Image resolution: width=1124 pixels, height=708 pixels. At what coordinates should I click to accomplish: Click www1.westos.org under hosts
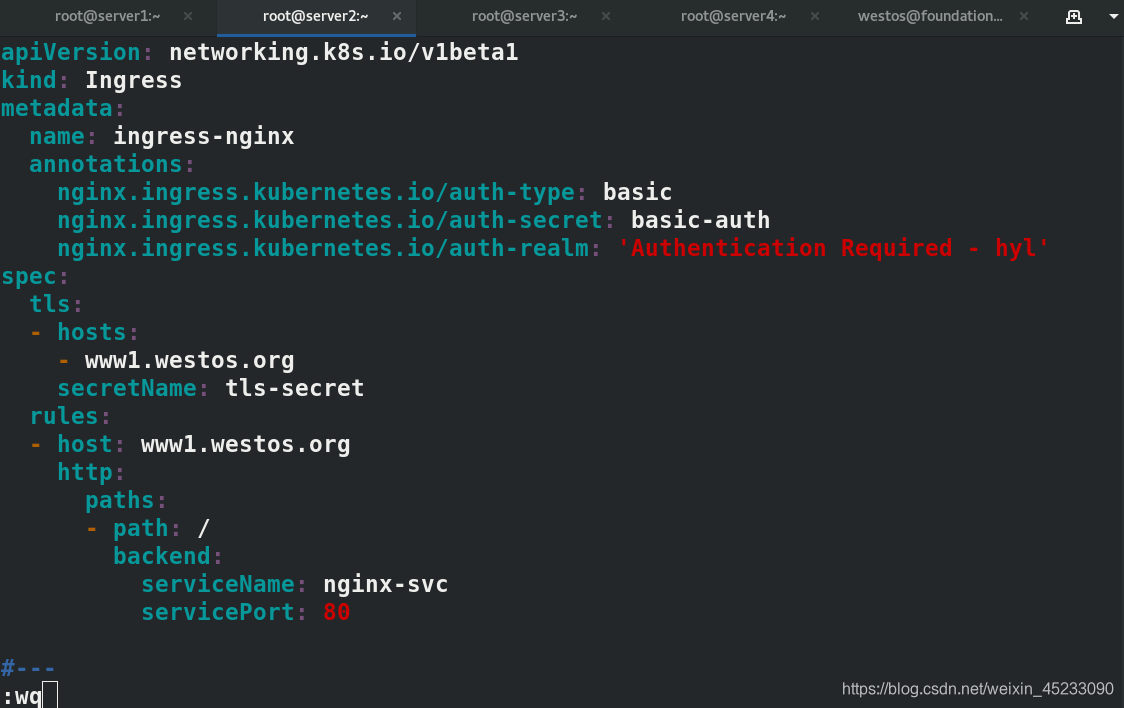(x=189, y=360)
